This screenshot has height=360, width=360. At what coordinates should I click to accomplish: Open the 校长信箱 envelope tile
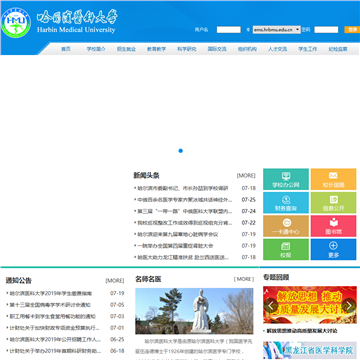[333, 179]
